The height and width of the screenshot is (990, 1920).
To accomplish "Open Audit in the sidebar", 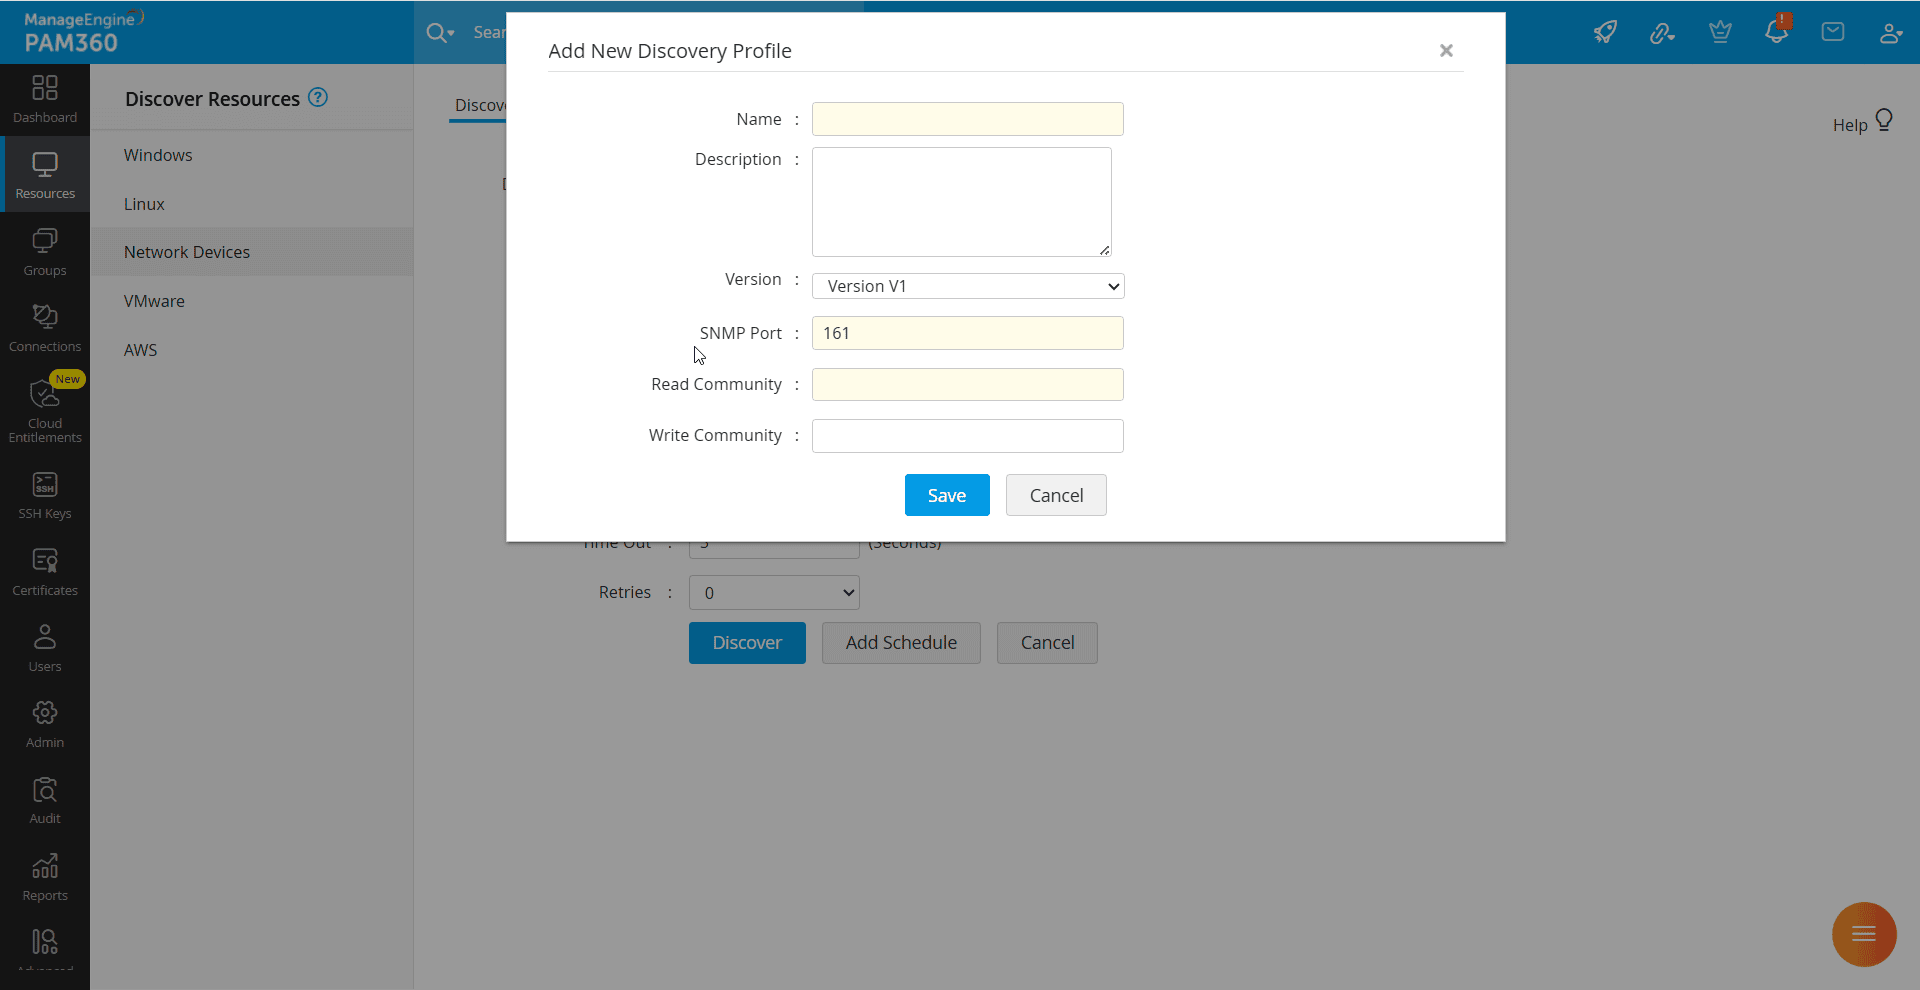I will pyautogui.click(x=45, y=800).
